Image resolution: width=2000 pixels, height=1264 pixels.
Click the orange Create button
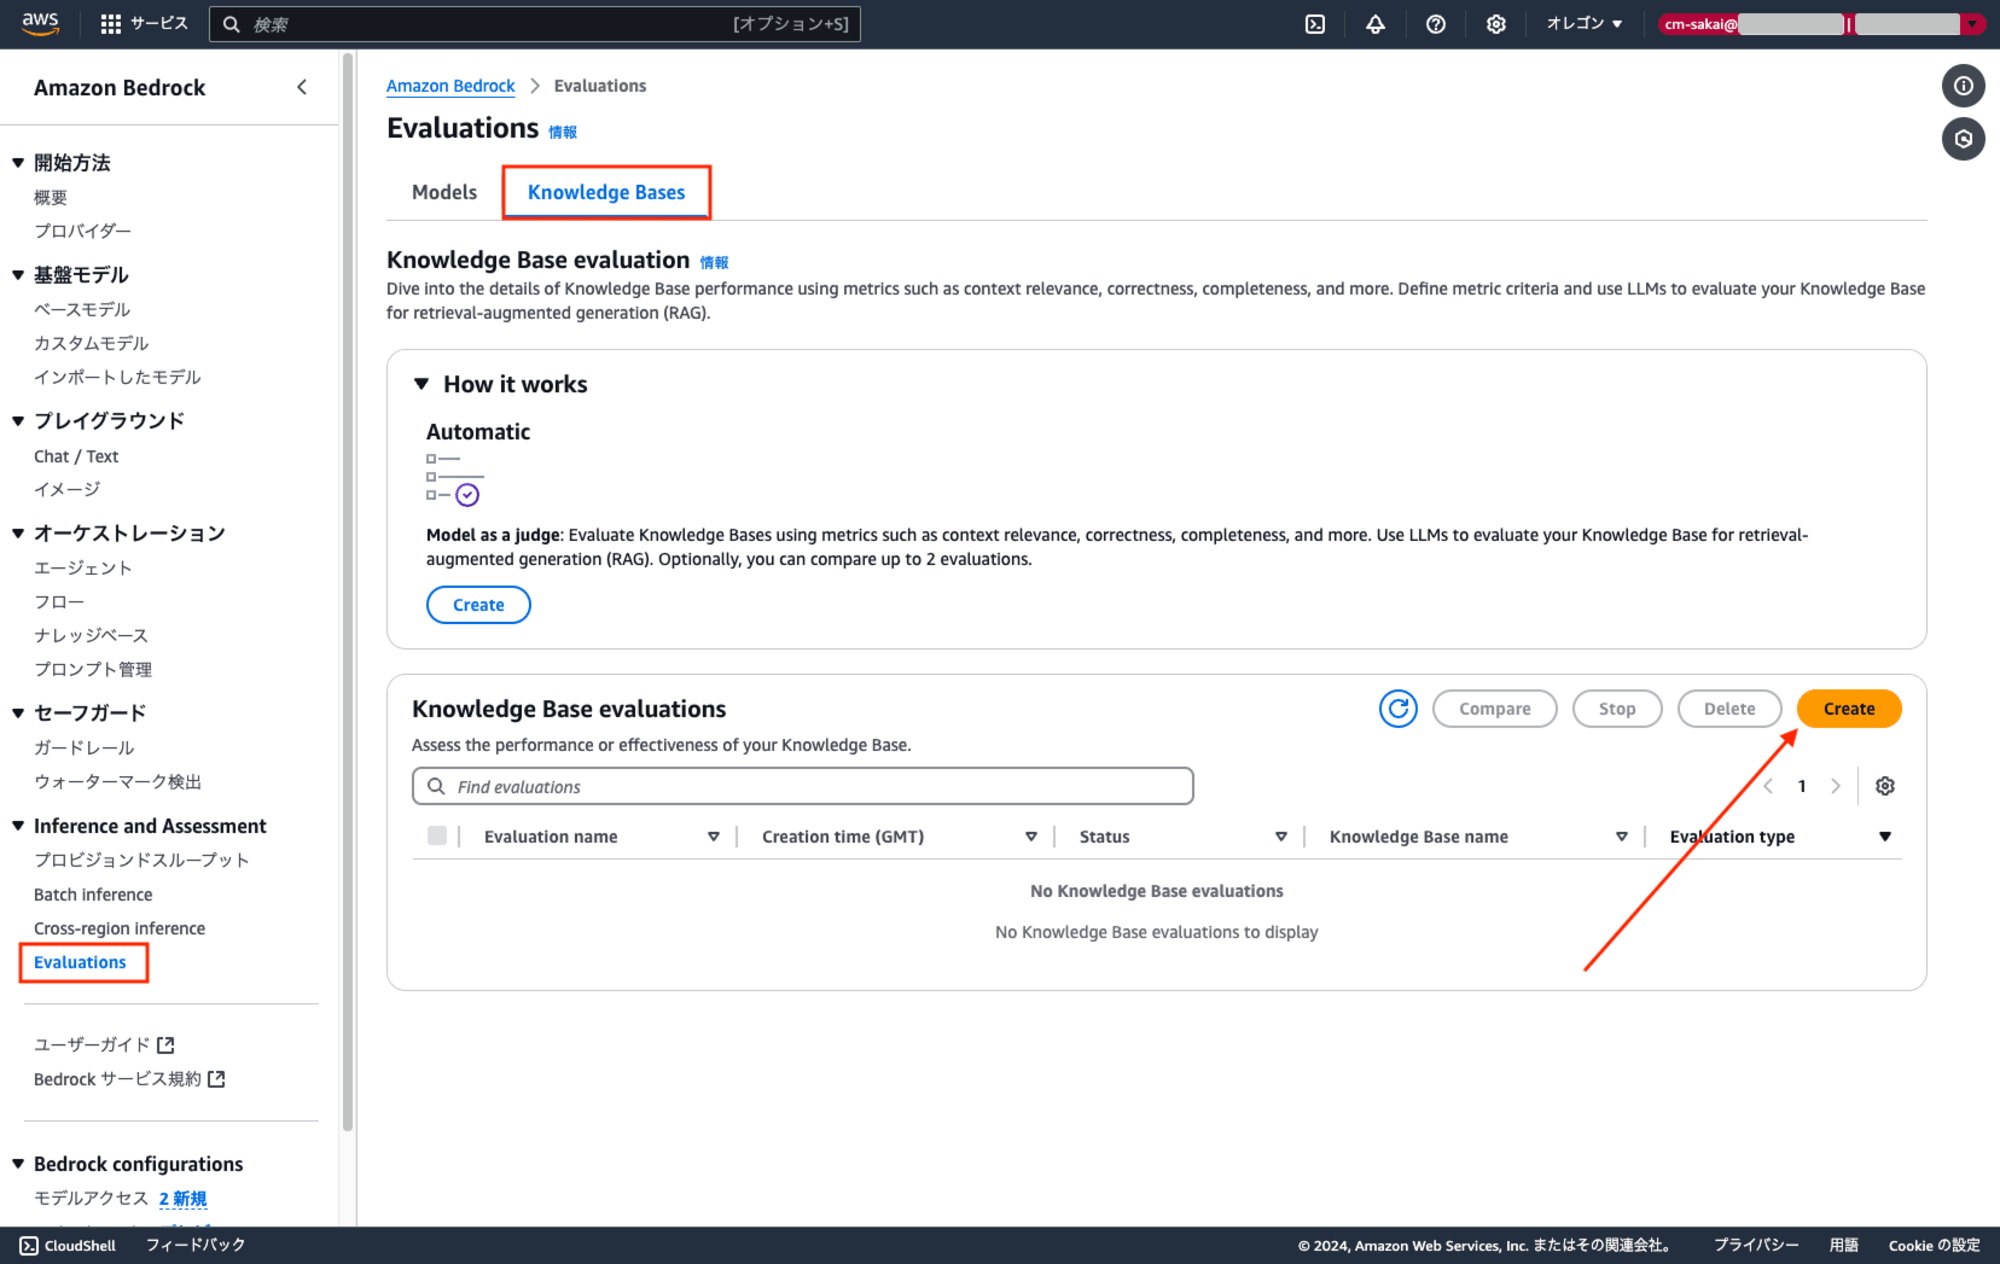(x=1849, y=708)
